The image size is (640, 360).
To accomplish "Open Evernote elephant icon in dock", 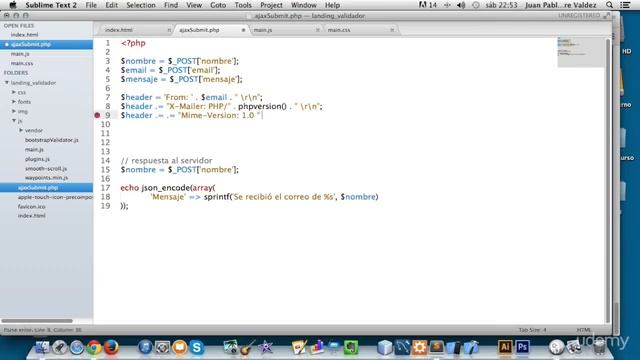I will tap(351, 347).
